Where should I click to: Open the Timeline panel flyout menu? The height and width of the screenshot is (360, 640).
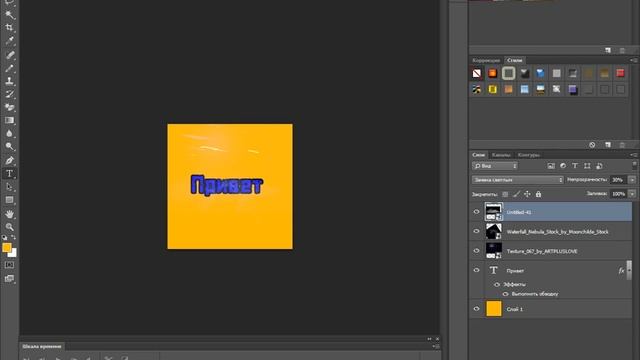(436, 347)
